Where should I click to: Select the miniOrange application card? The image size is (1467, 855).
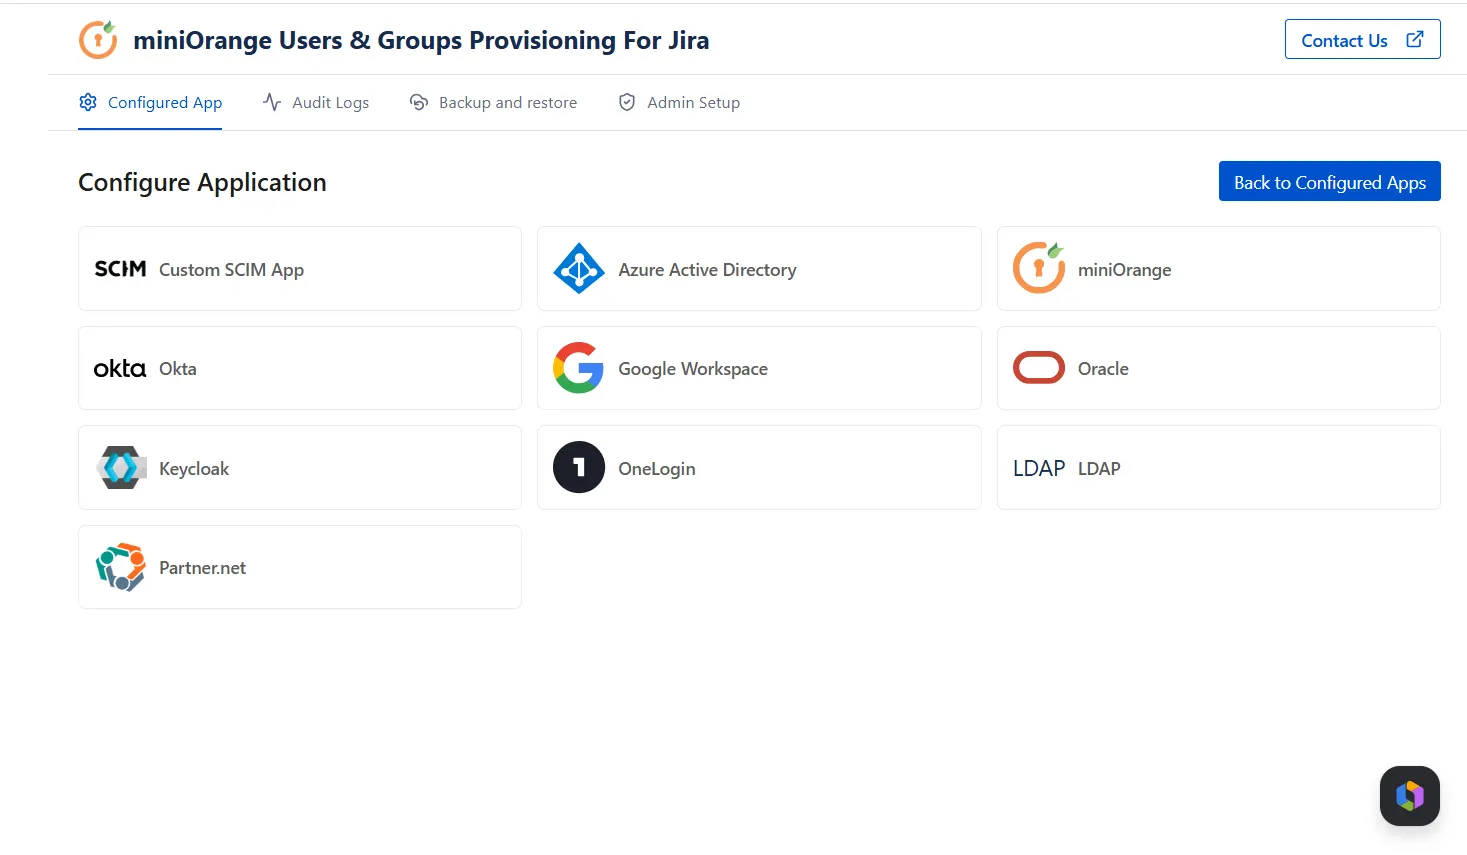(x=1219, y=268)
